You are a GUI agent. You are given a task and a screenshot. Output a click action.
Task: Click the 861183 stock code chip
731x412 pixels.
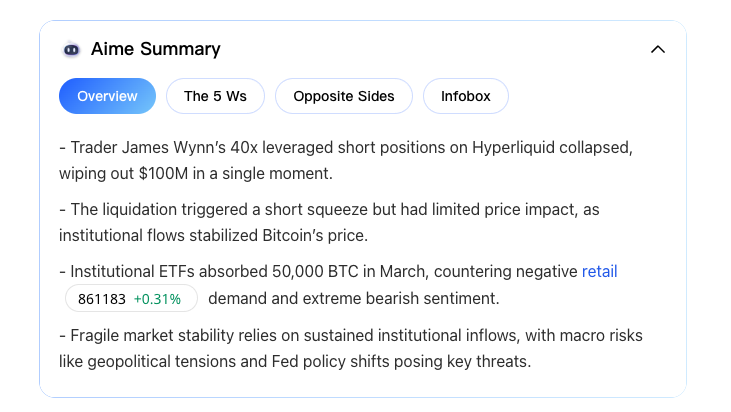click(x=101, y=299)
